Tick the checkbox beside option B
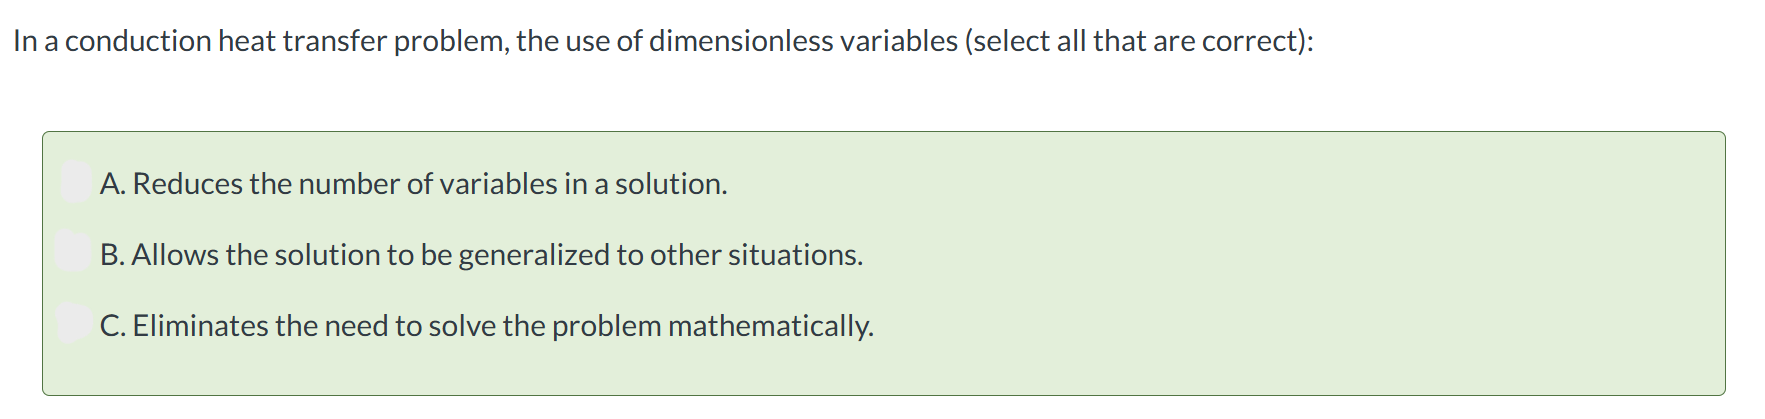Screen dimensions: 1765x419 pos(74,253)
